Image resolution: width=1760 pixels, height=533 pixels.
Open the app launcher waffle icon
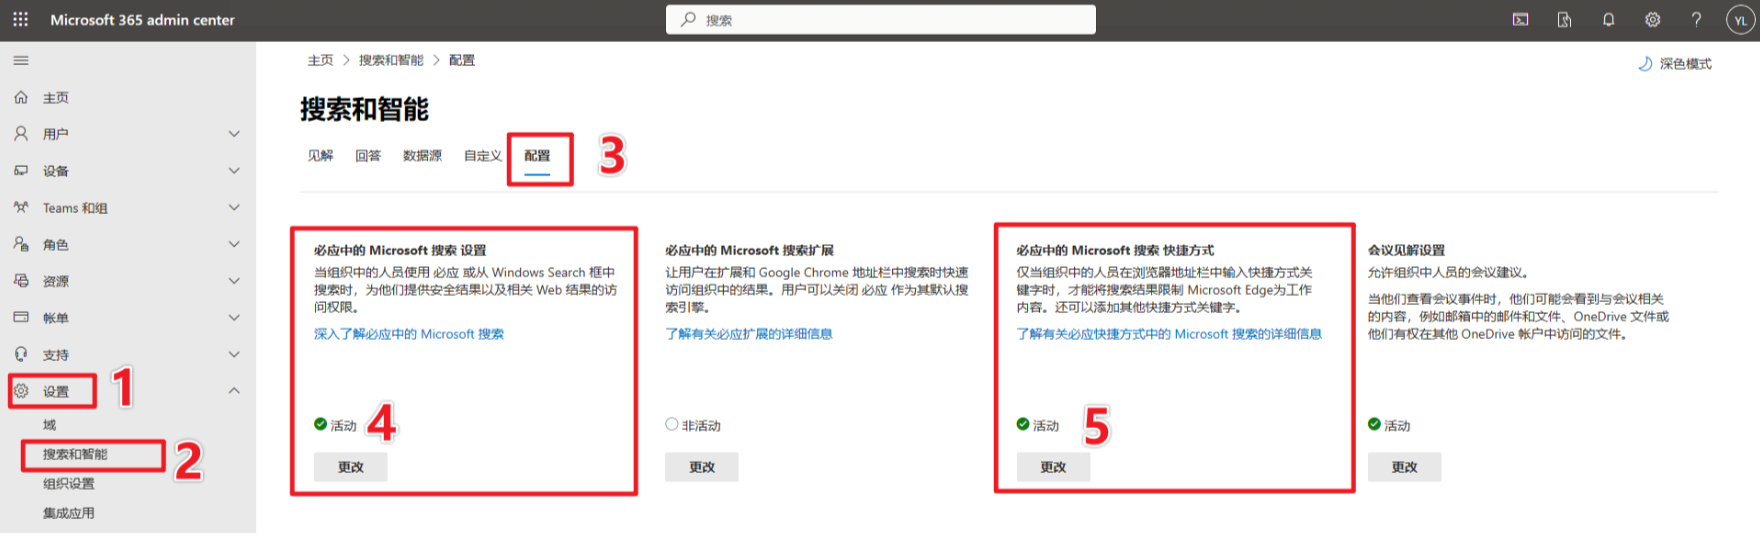point(20,20)
